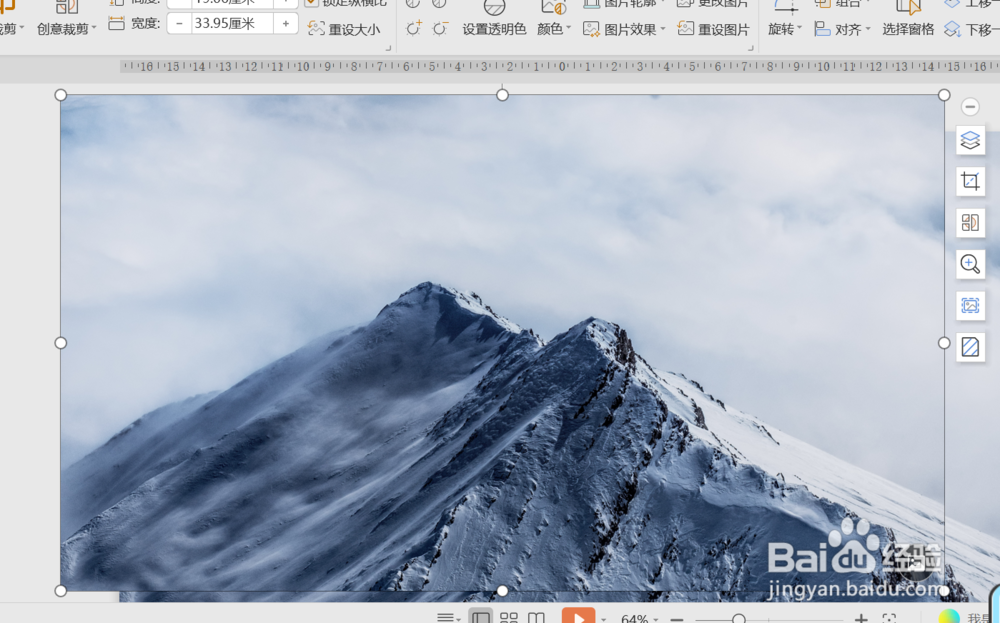Click the crop icon in floating toolbar
This screenshot has width=1000, height=623.
970,181
